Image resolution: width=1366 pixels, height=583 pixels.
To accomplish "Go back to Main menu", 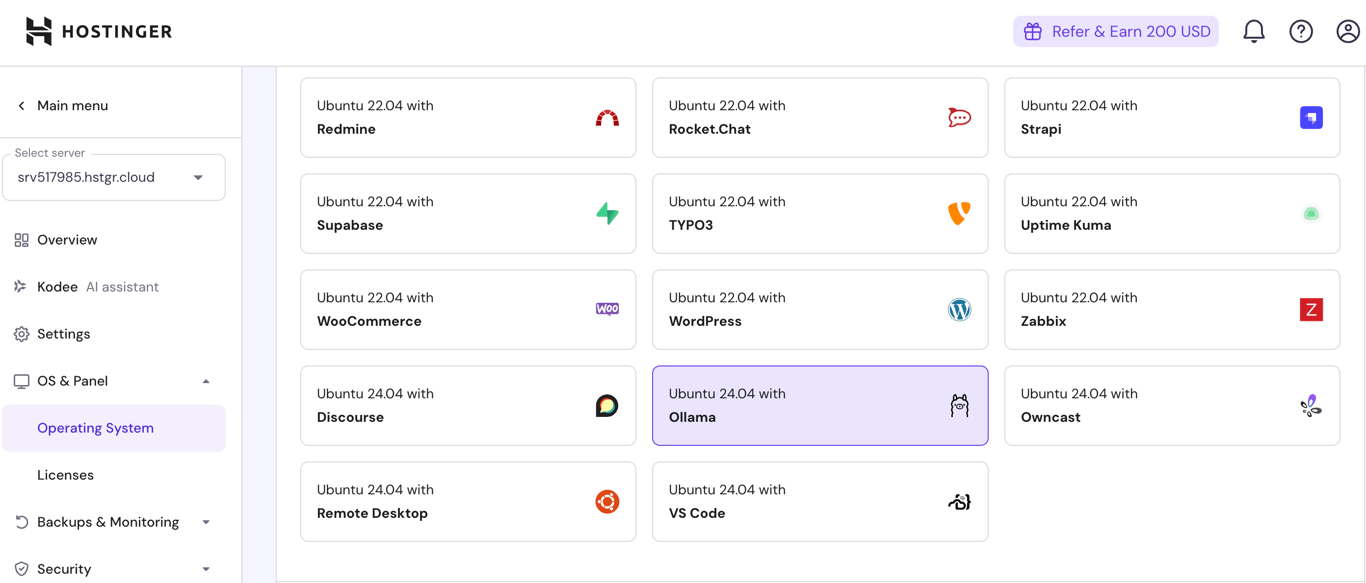I will tap(62, 105).
